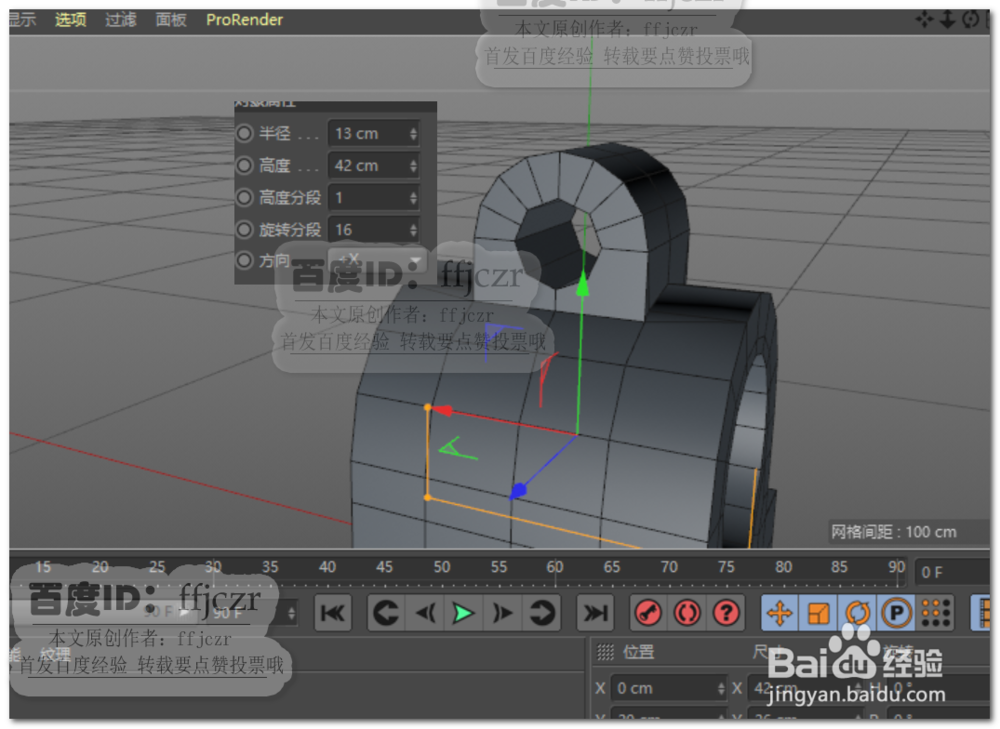Image resolution: width=1000 pixels, height=729 pixels.
Task: Click frame 50 on the timeline ruler
Action: [x=442, y=566]
